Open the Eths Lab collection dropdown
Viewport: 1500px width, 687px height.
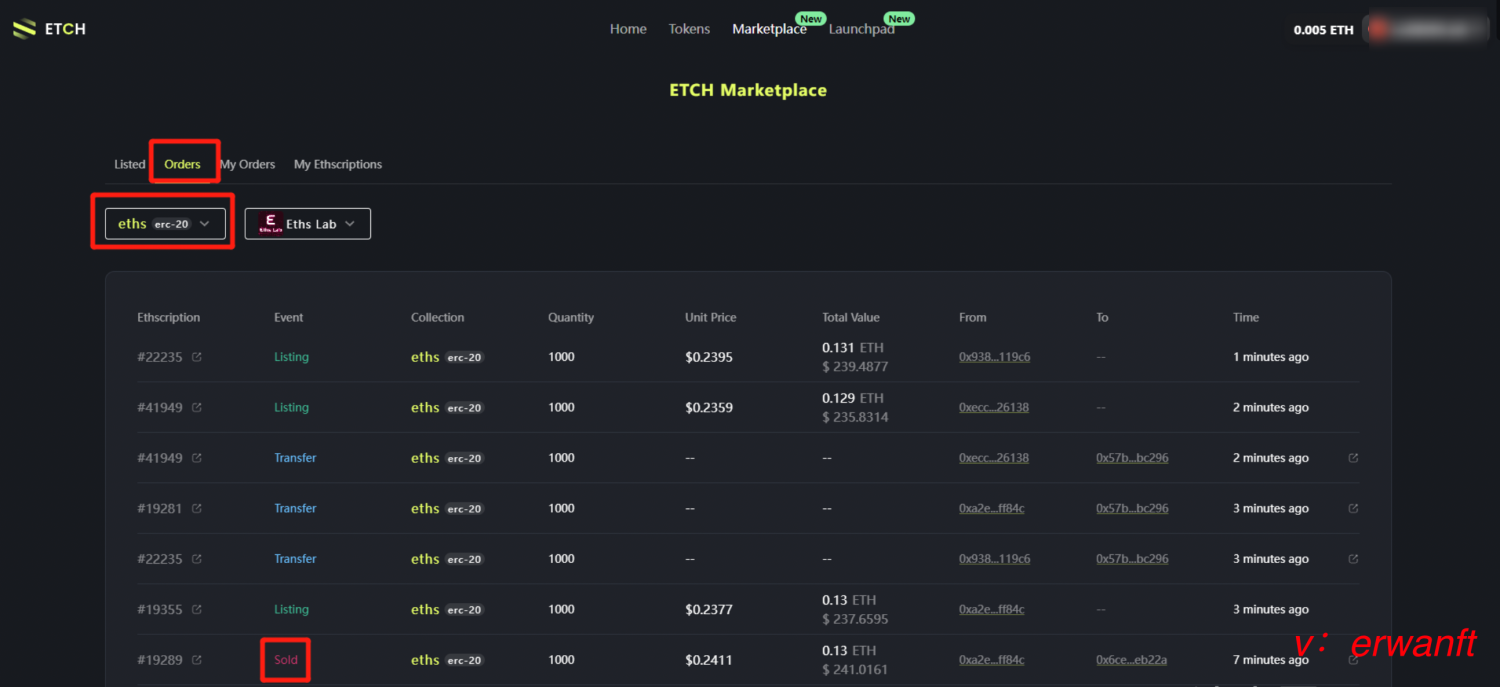349,224
